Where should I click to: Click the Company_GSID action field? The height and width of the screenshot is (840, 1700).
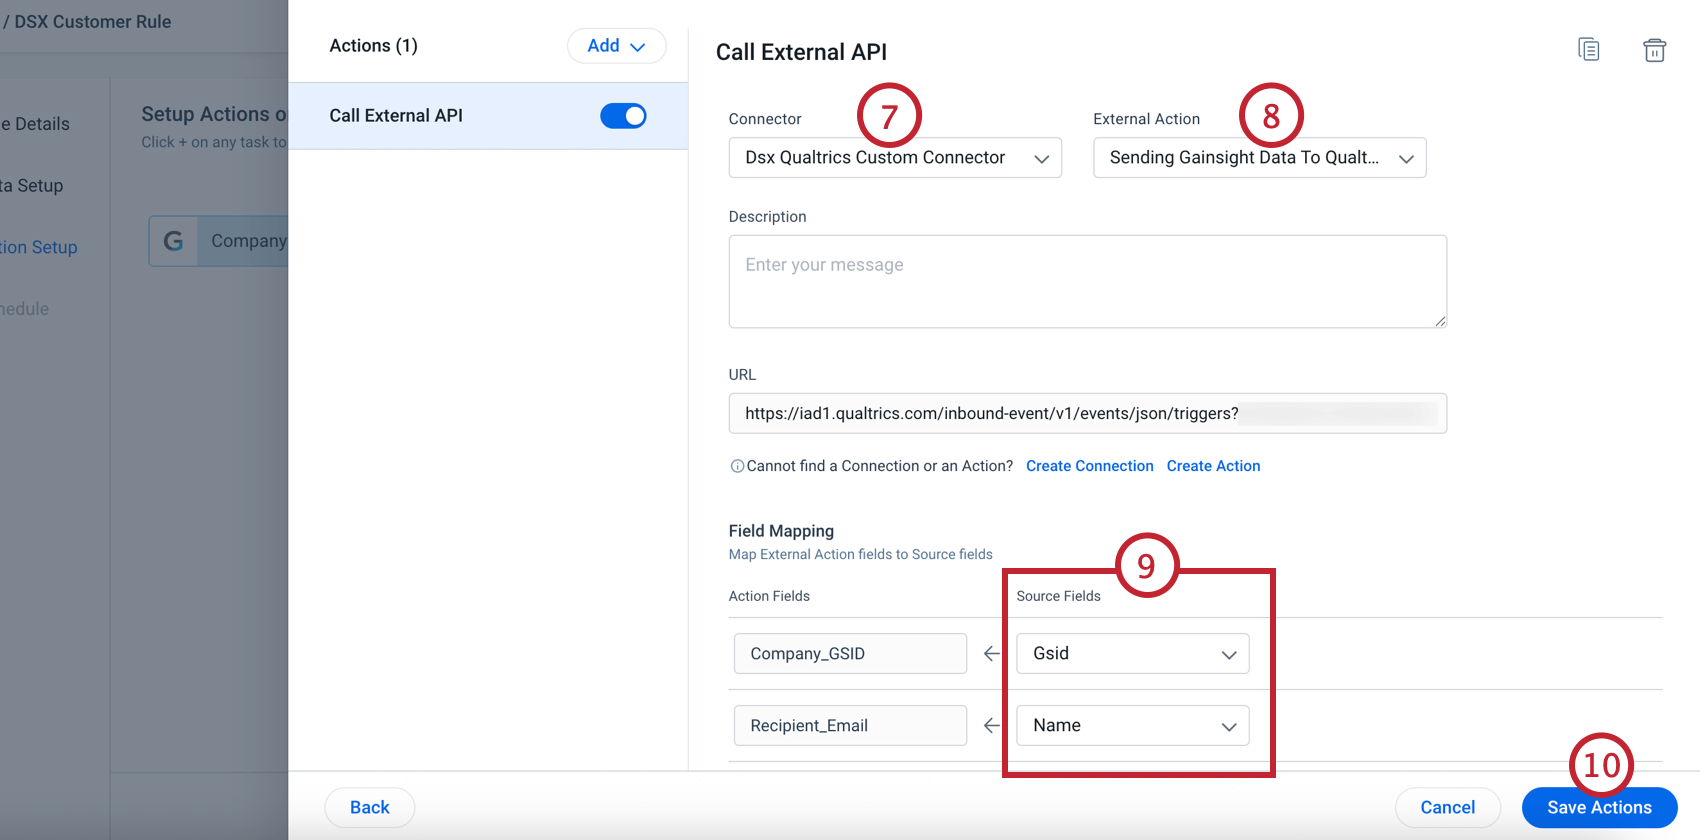coord(850,654)
